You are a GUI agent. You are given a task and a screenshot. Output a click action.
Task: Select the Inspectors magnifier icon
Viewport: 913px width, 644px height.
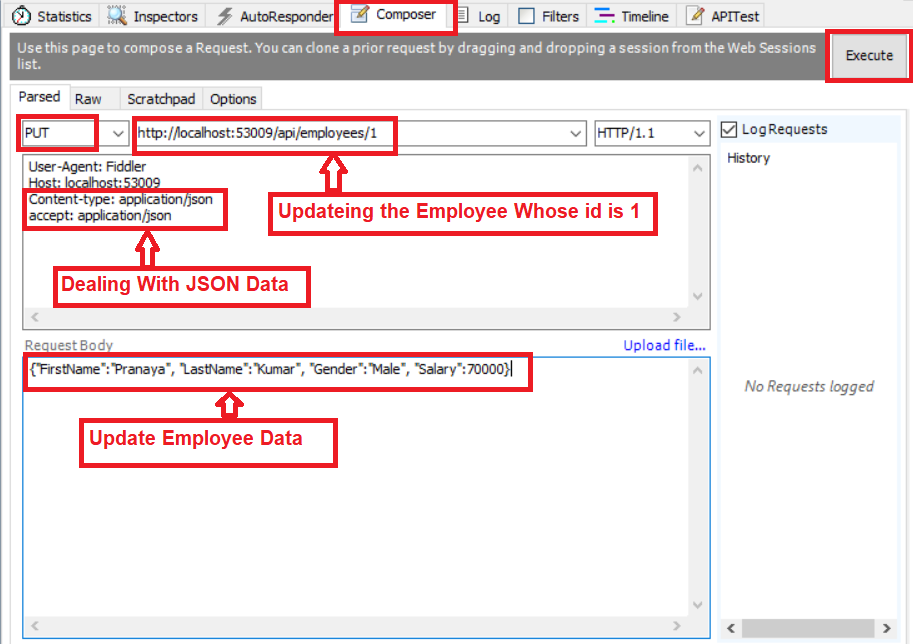(x=114, y=15)
